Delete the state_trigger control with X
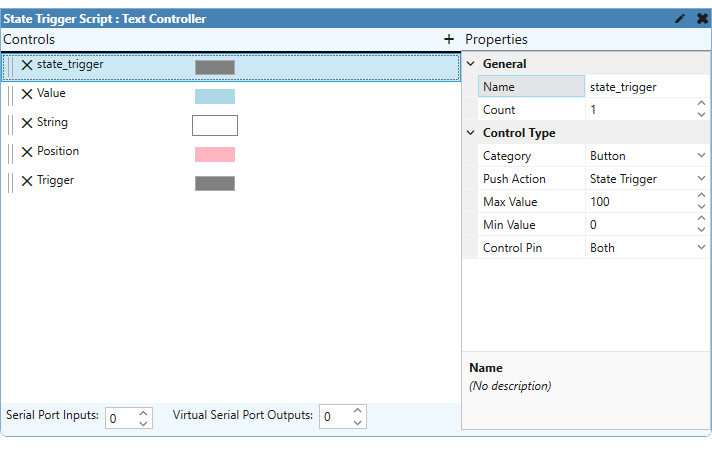 27,65
